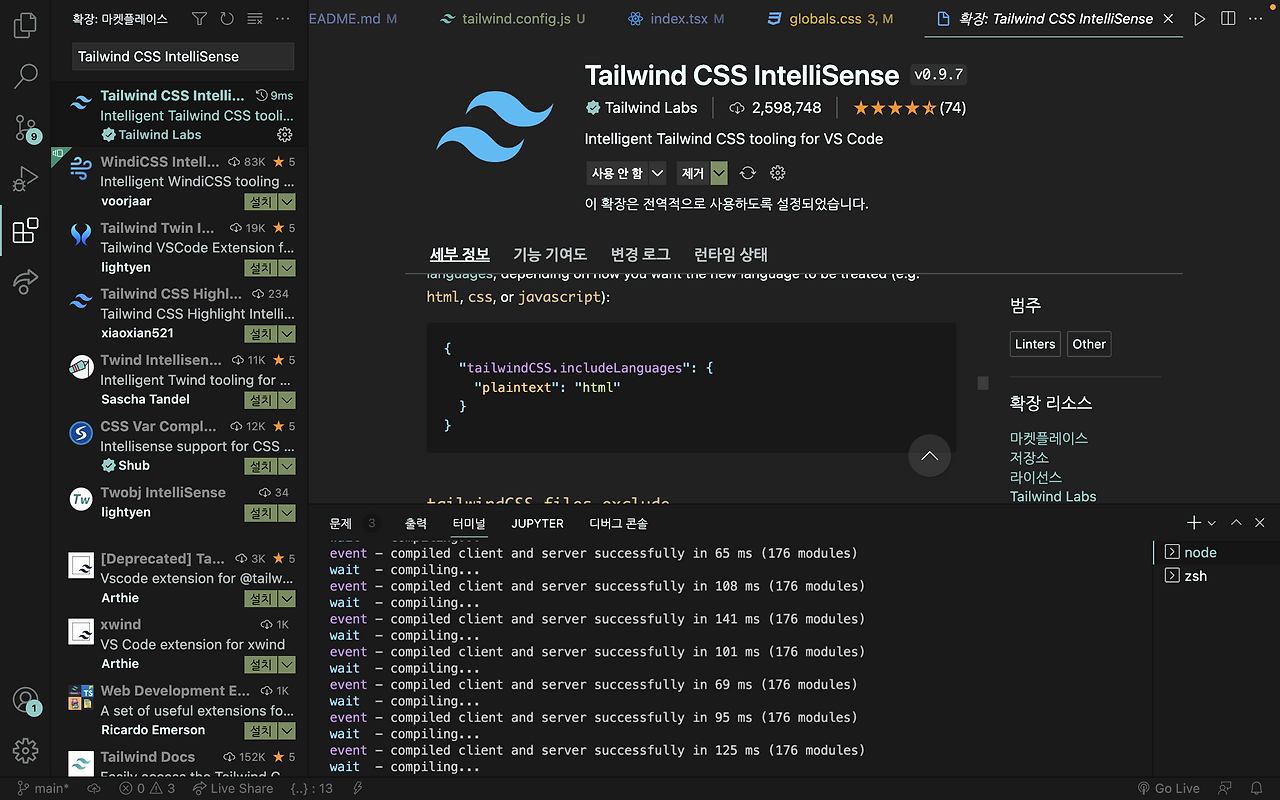Open the Source Control view
The width and height of the screenshot is (1280, 800).
pos(25,128)
